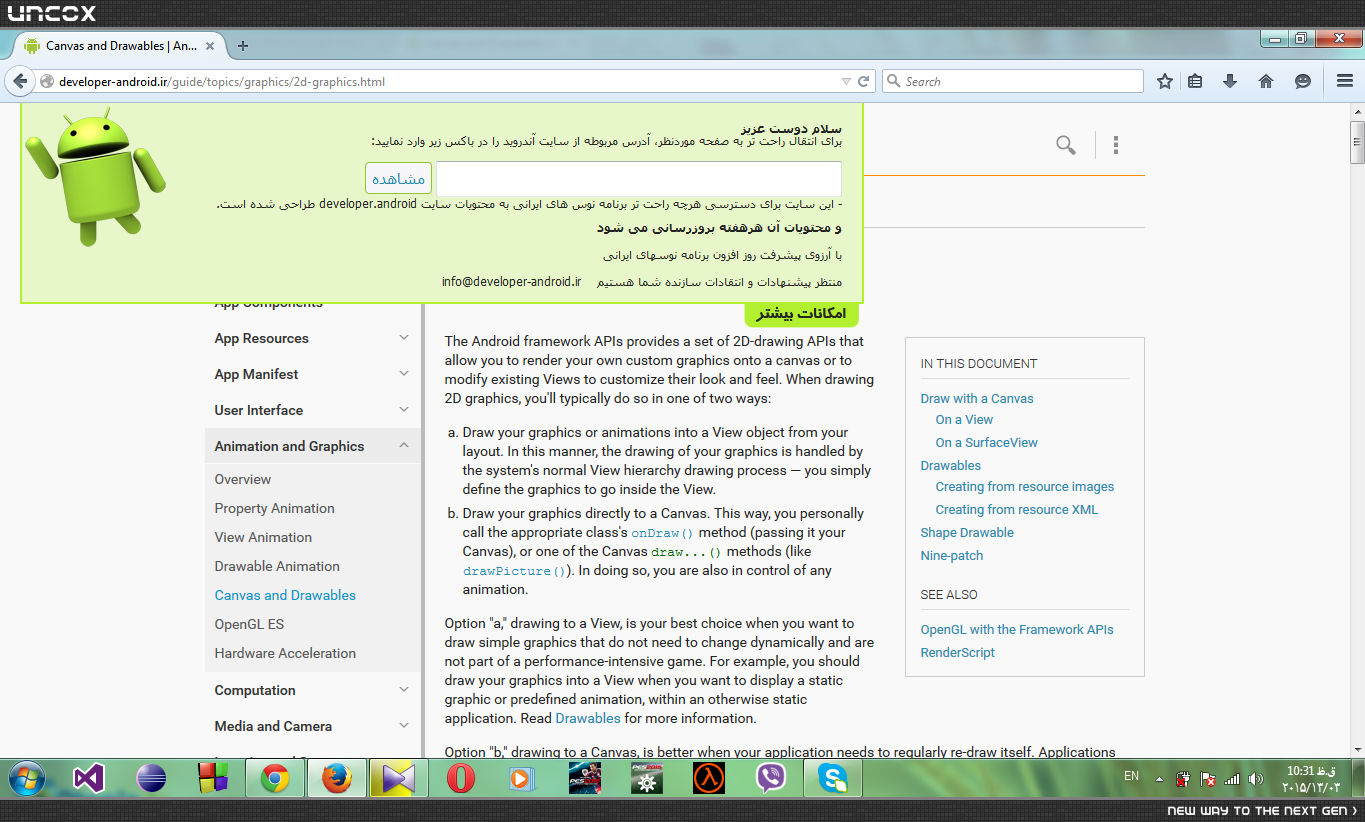Click the page vertical scrollbar thumb
Image resolution: width=1365 pixels, height=822 pixels.
pyautogui.click(x=1356, y=142)
